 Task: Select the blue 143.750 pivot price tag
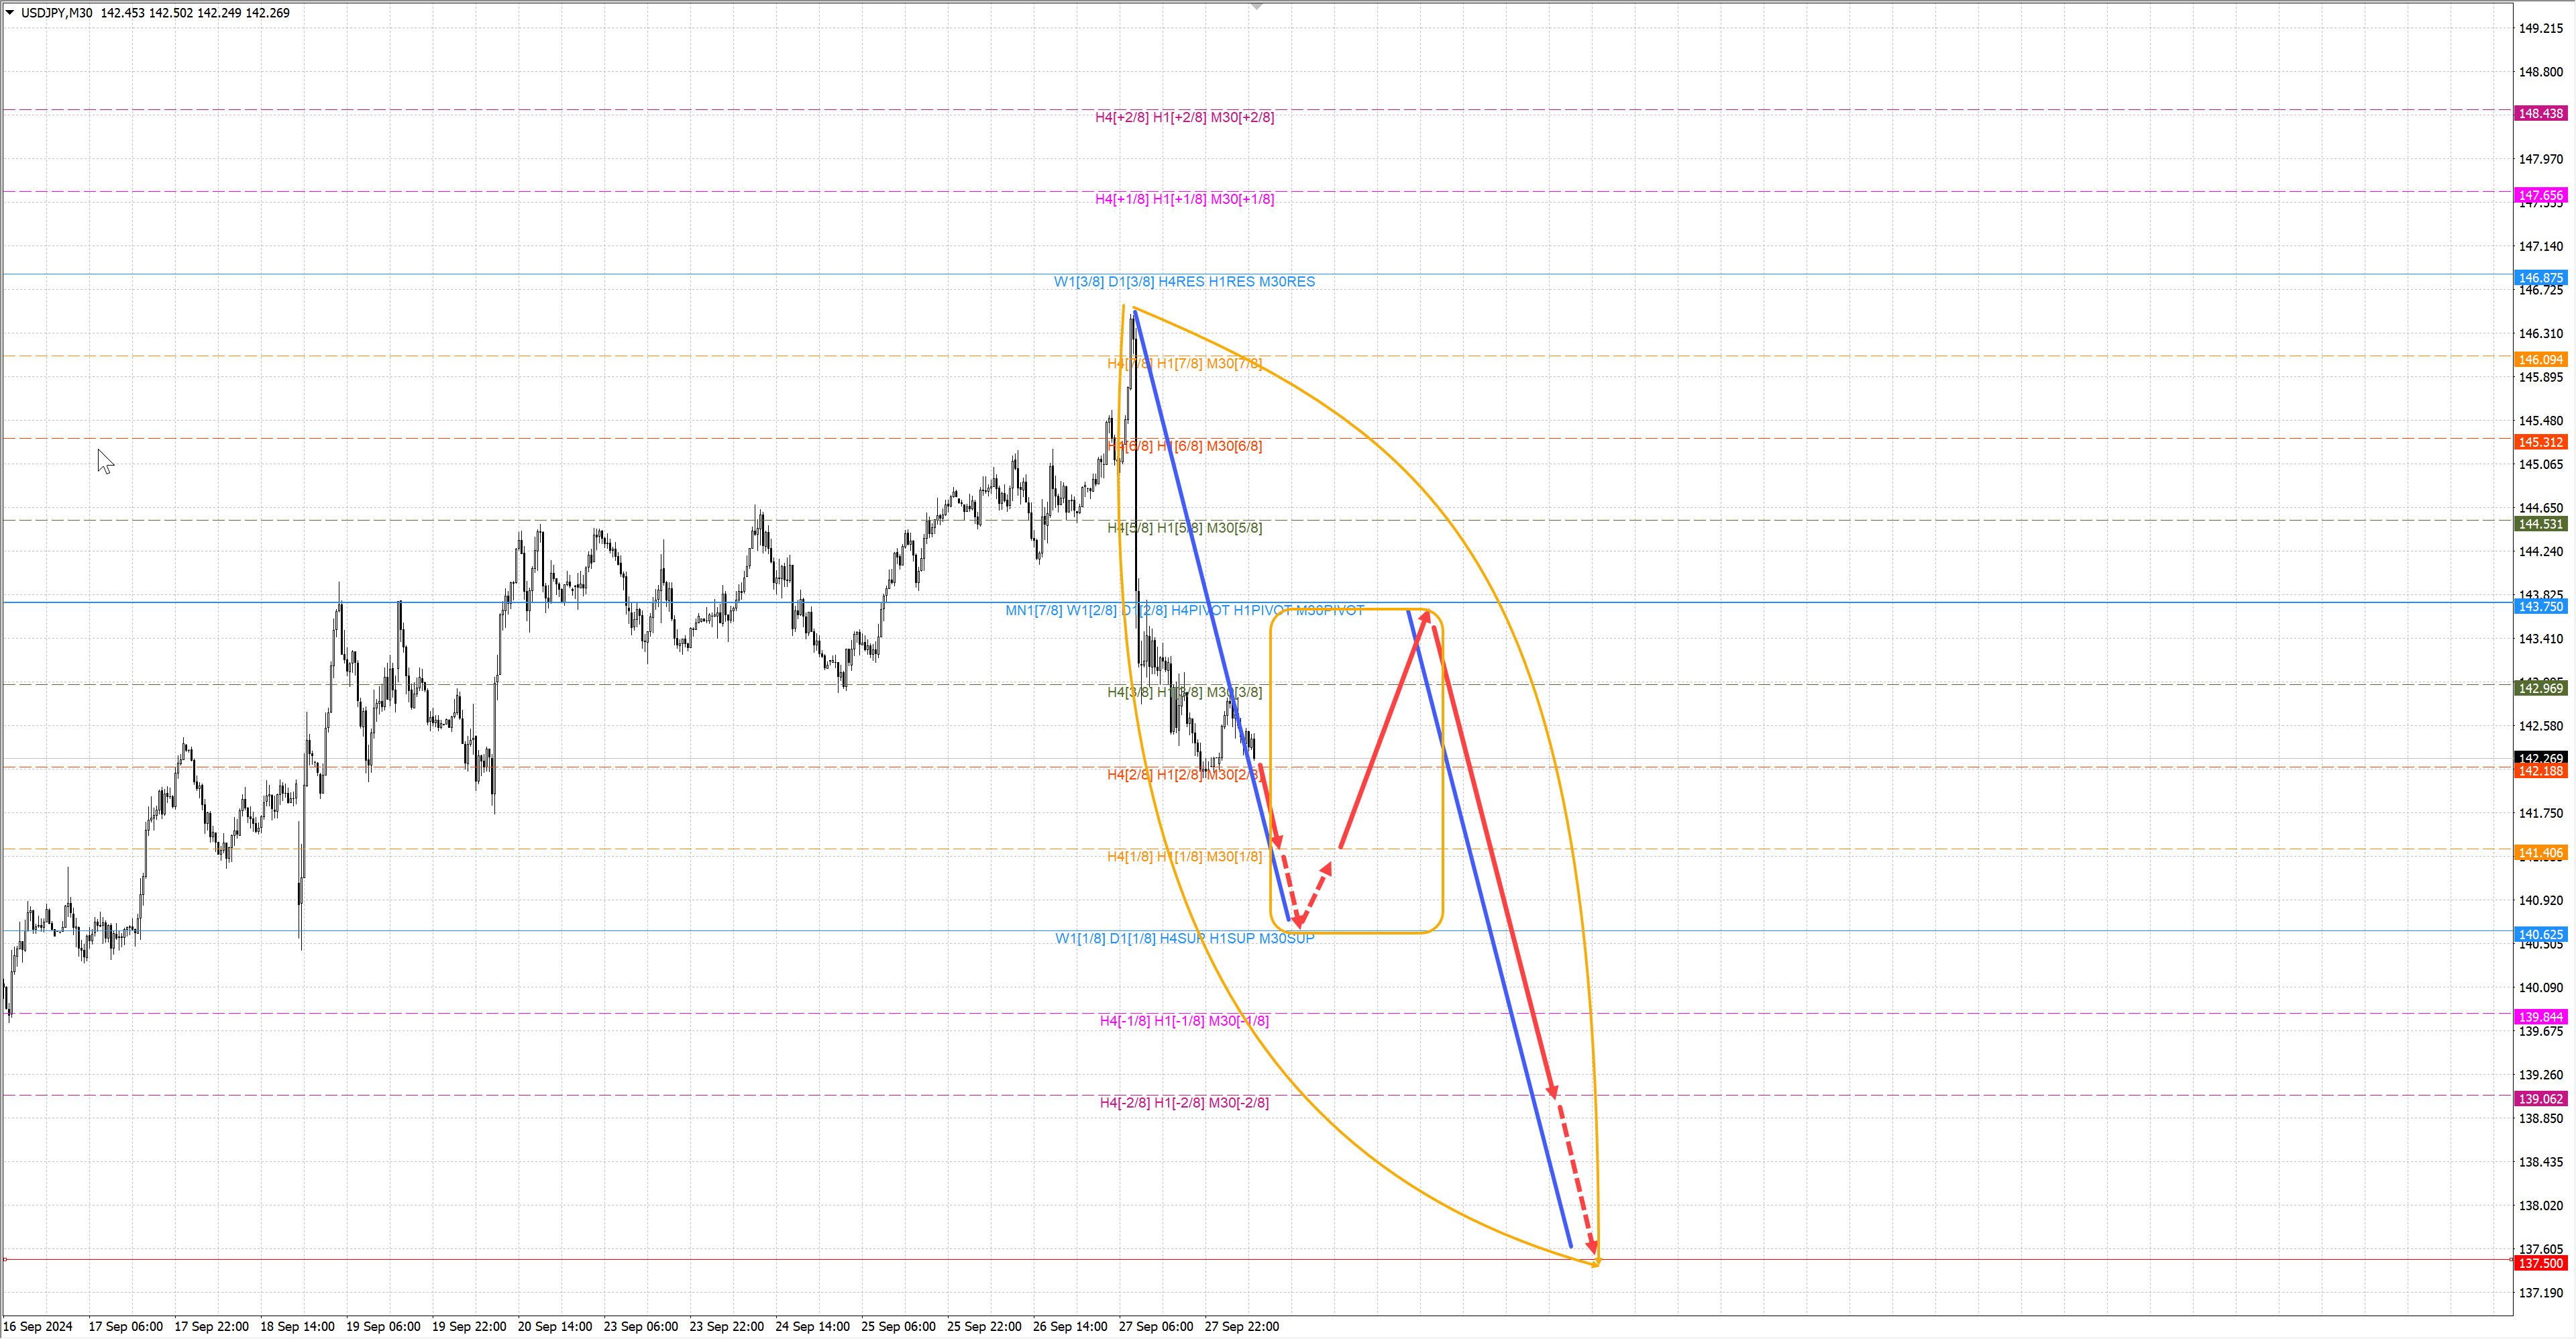click(x=2540, y=607)
